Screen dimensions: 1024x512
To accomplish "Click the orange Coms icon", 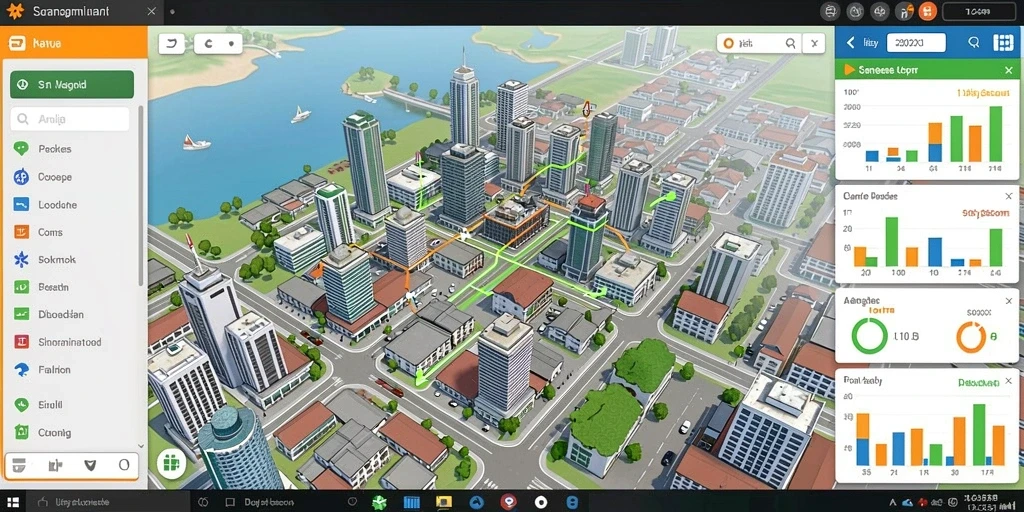I will [x=21, y=232].
